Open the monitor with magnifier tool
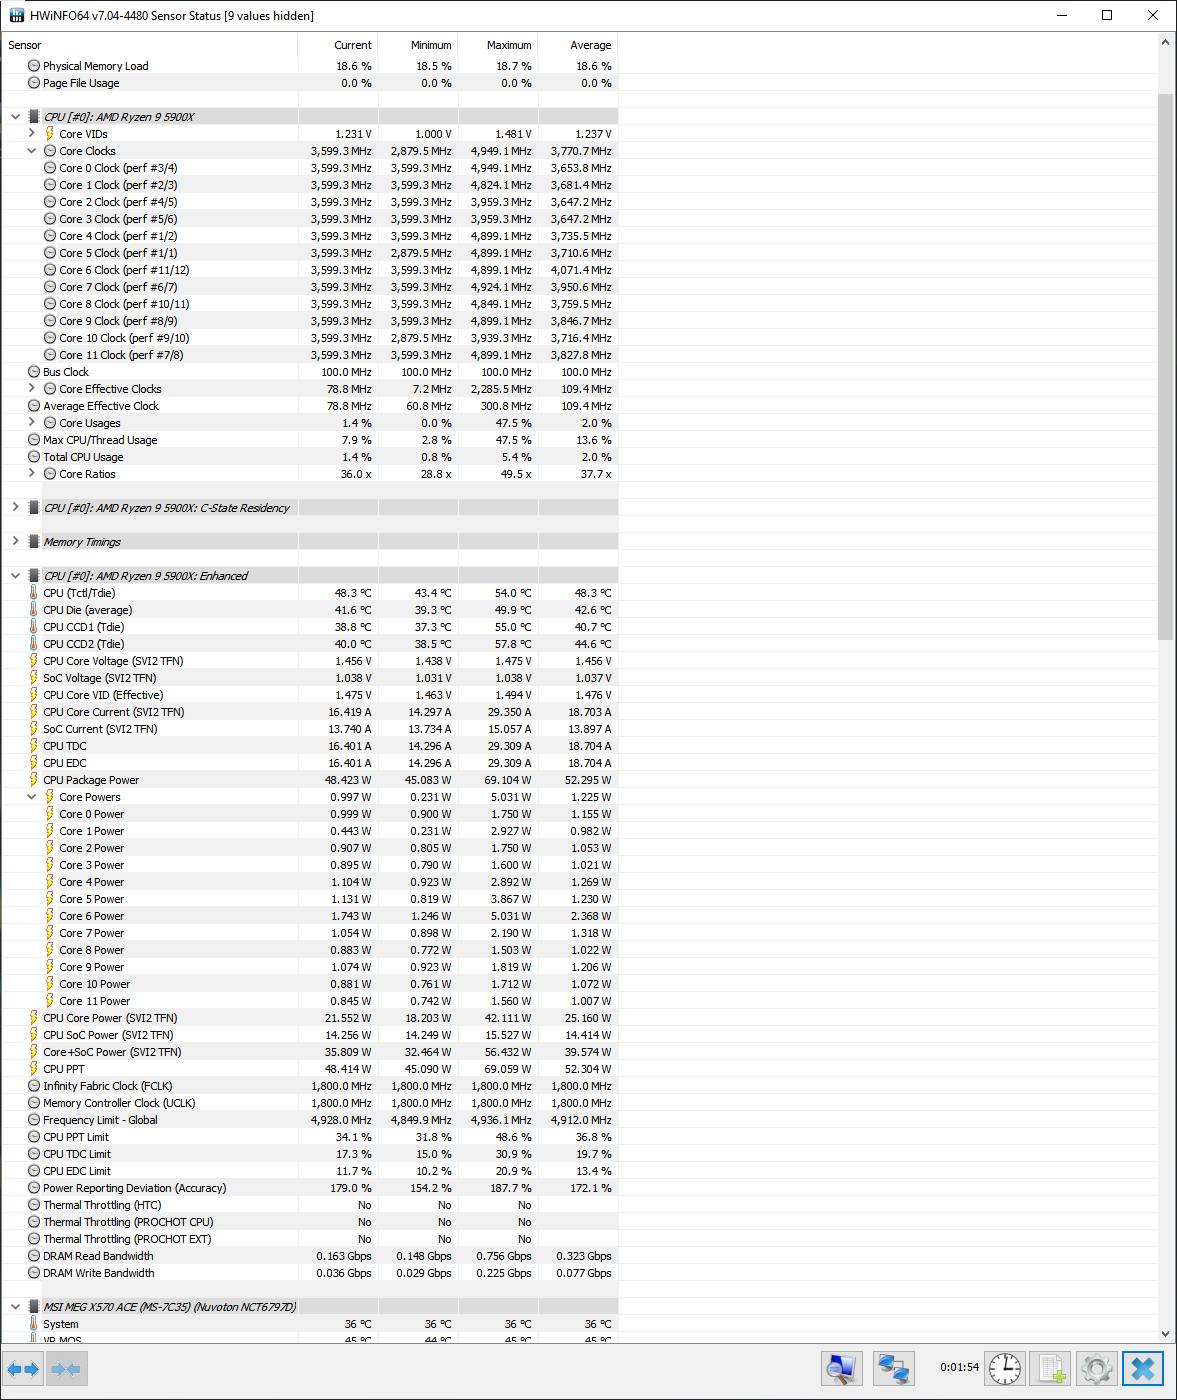This screenshot has width=1177, height=1400. click(x=842, y=1369)
